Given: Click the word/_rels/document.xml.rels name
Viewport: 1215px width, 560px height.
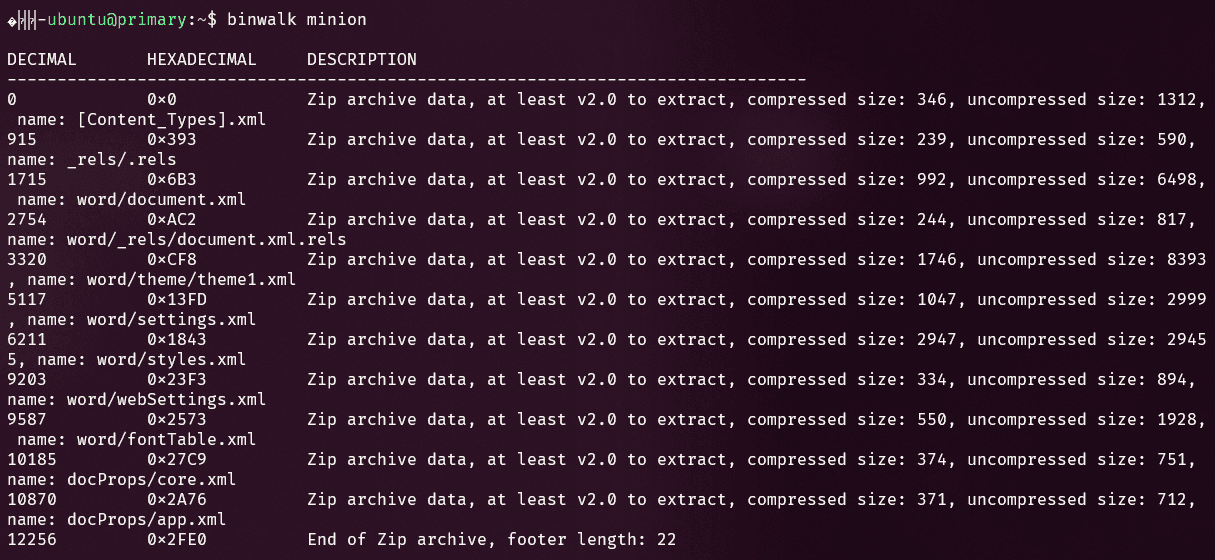Looking at the screenshot, I should [206, 240].
